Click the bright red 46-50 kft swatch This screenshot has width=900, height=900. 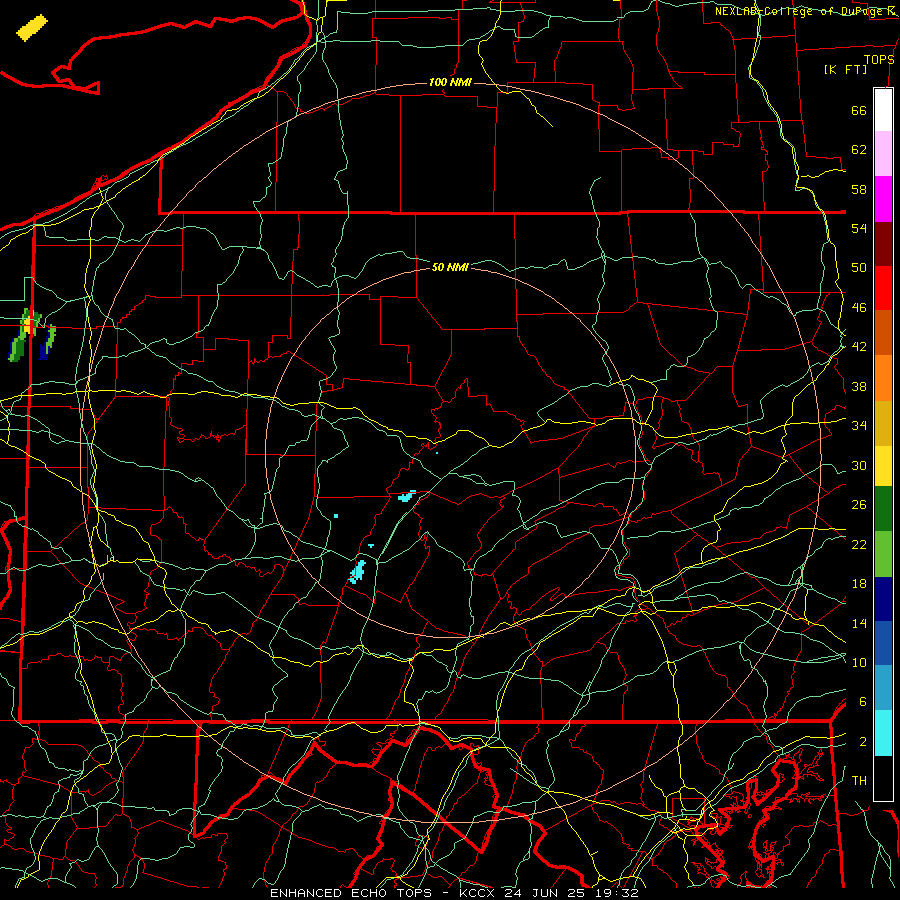coord(883,288)
